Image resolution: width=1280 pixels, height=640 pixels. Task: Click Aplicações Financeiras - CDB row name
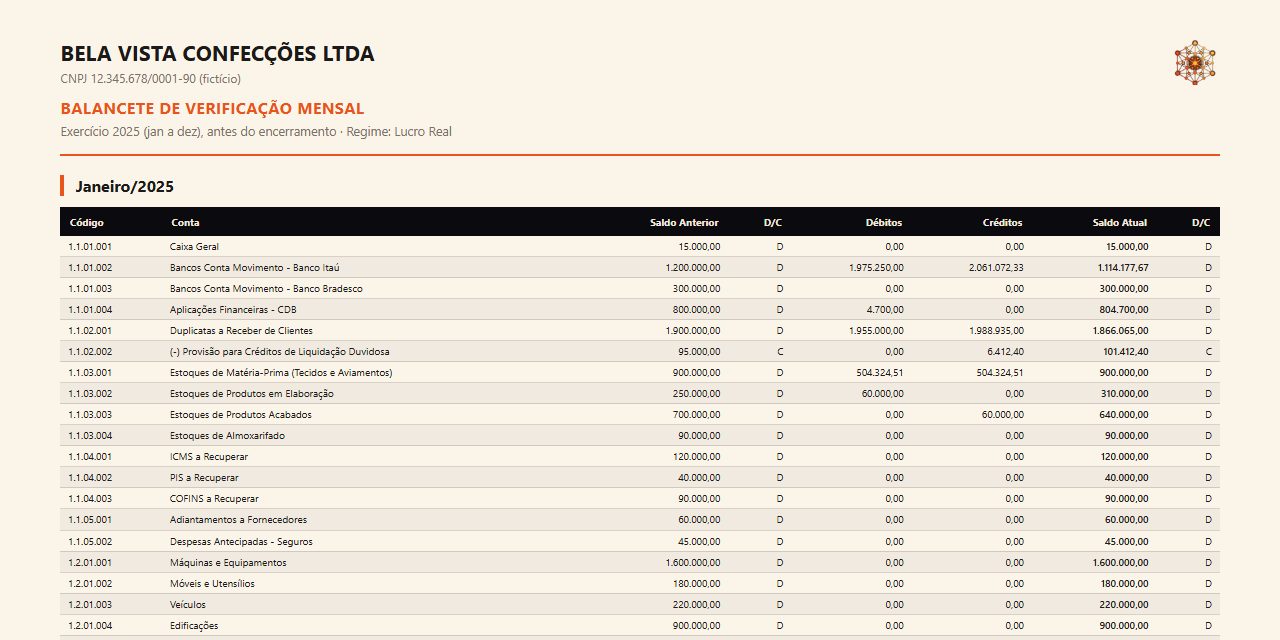[x=233, y=310]
